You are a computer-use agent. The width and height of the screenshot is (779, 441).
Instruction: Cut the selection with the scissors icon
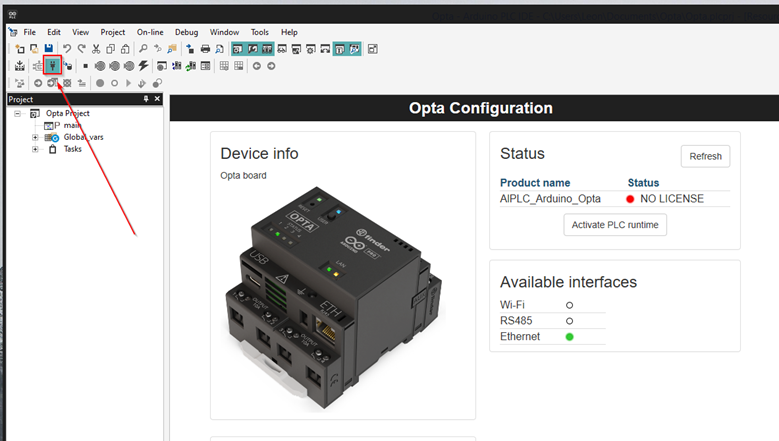[96, 49]
